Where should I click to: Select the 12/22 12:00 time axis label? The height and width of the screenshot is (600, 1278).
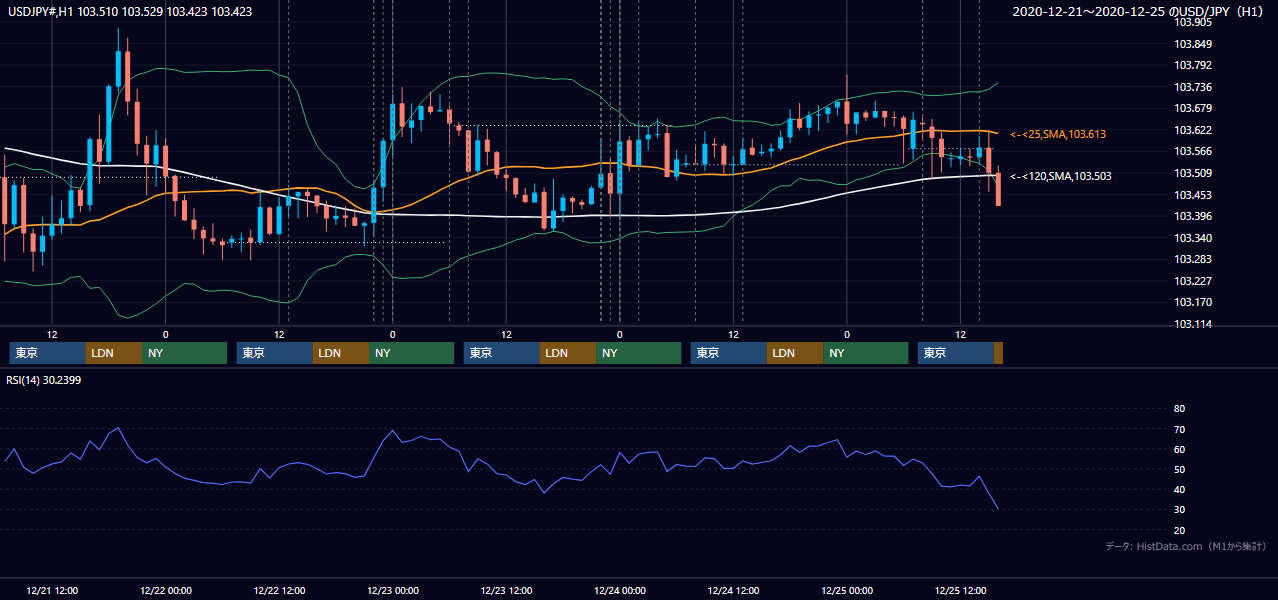pyautogui.click(x=279, y=590)
